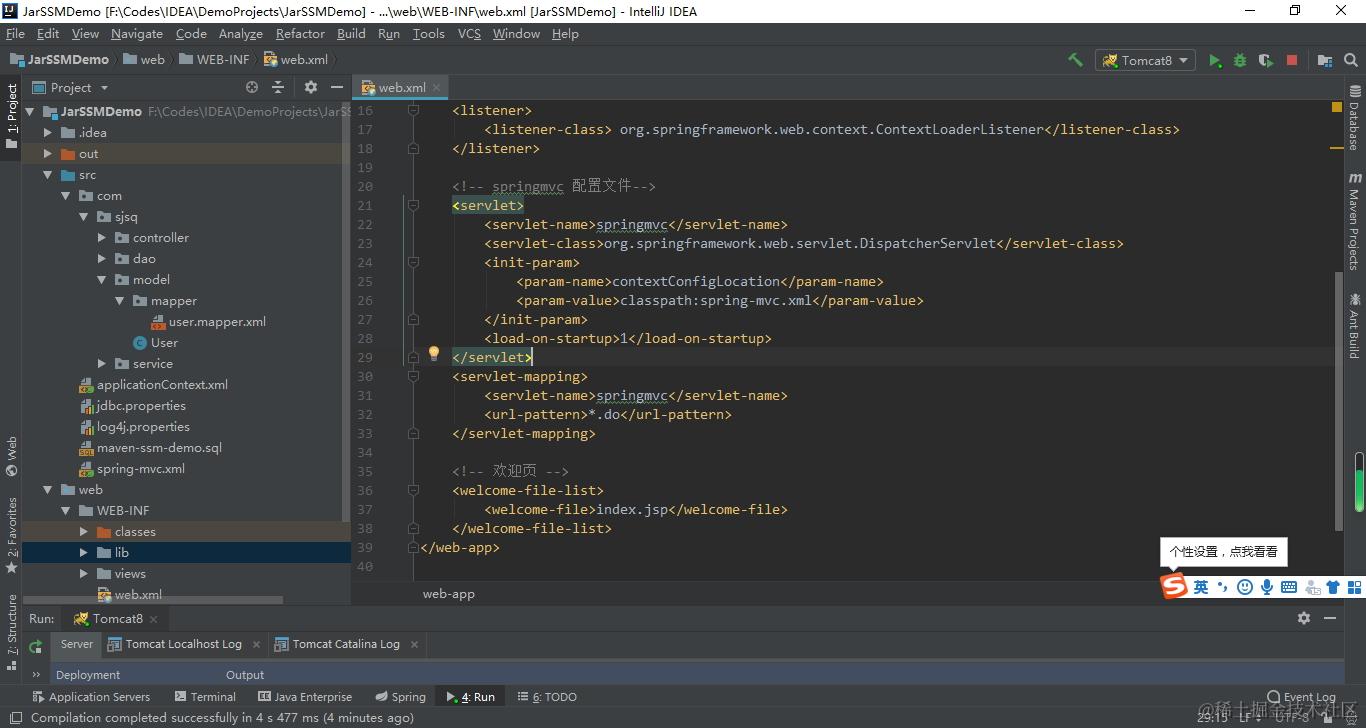Click the yellow inspection status indicator

coord(1337,106)
